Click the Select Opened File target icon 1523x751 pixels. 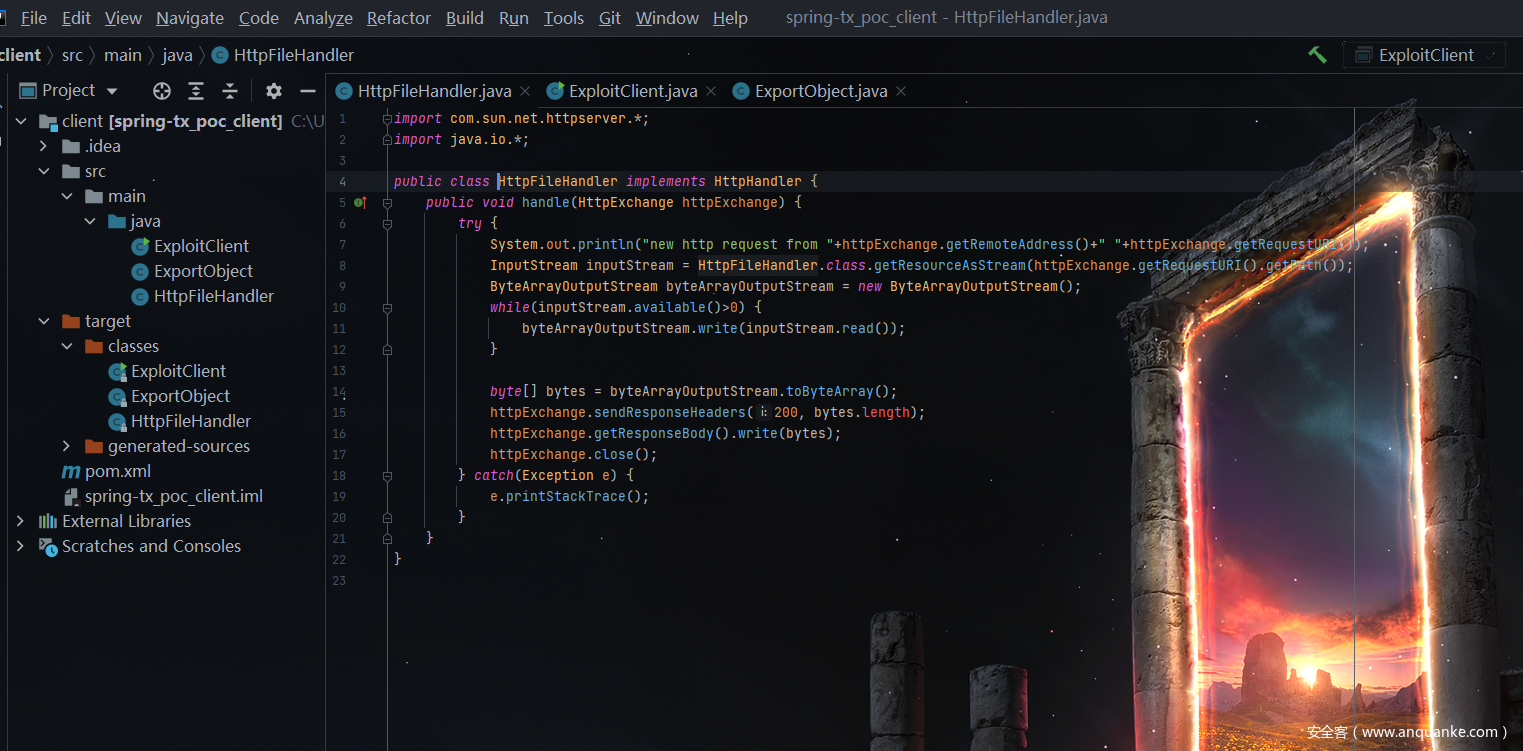[162, 91]
